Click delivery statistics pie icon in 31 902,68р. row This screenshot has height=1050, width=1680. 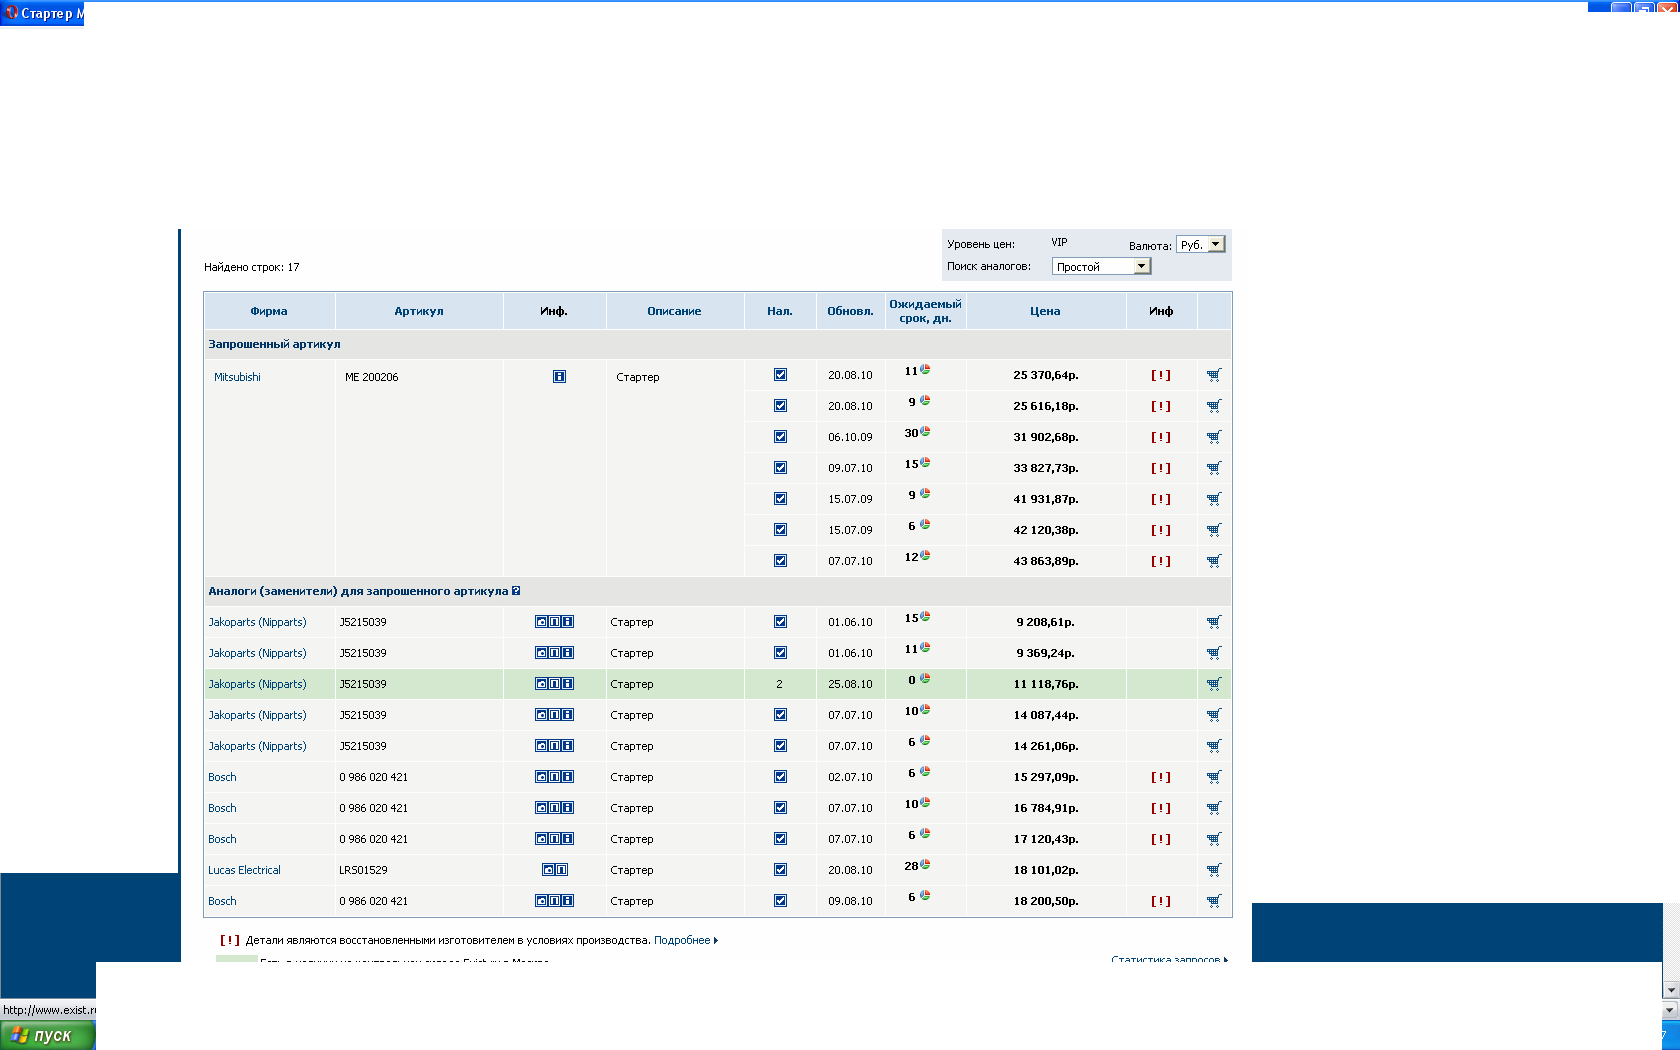pyautogui.click(x=925, y=432)
